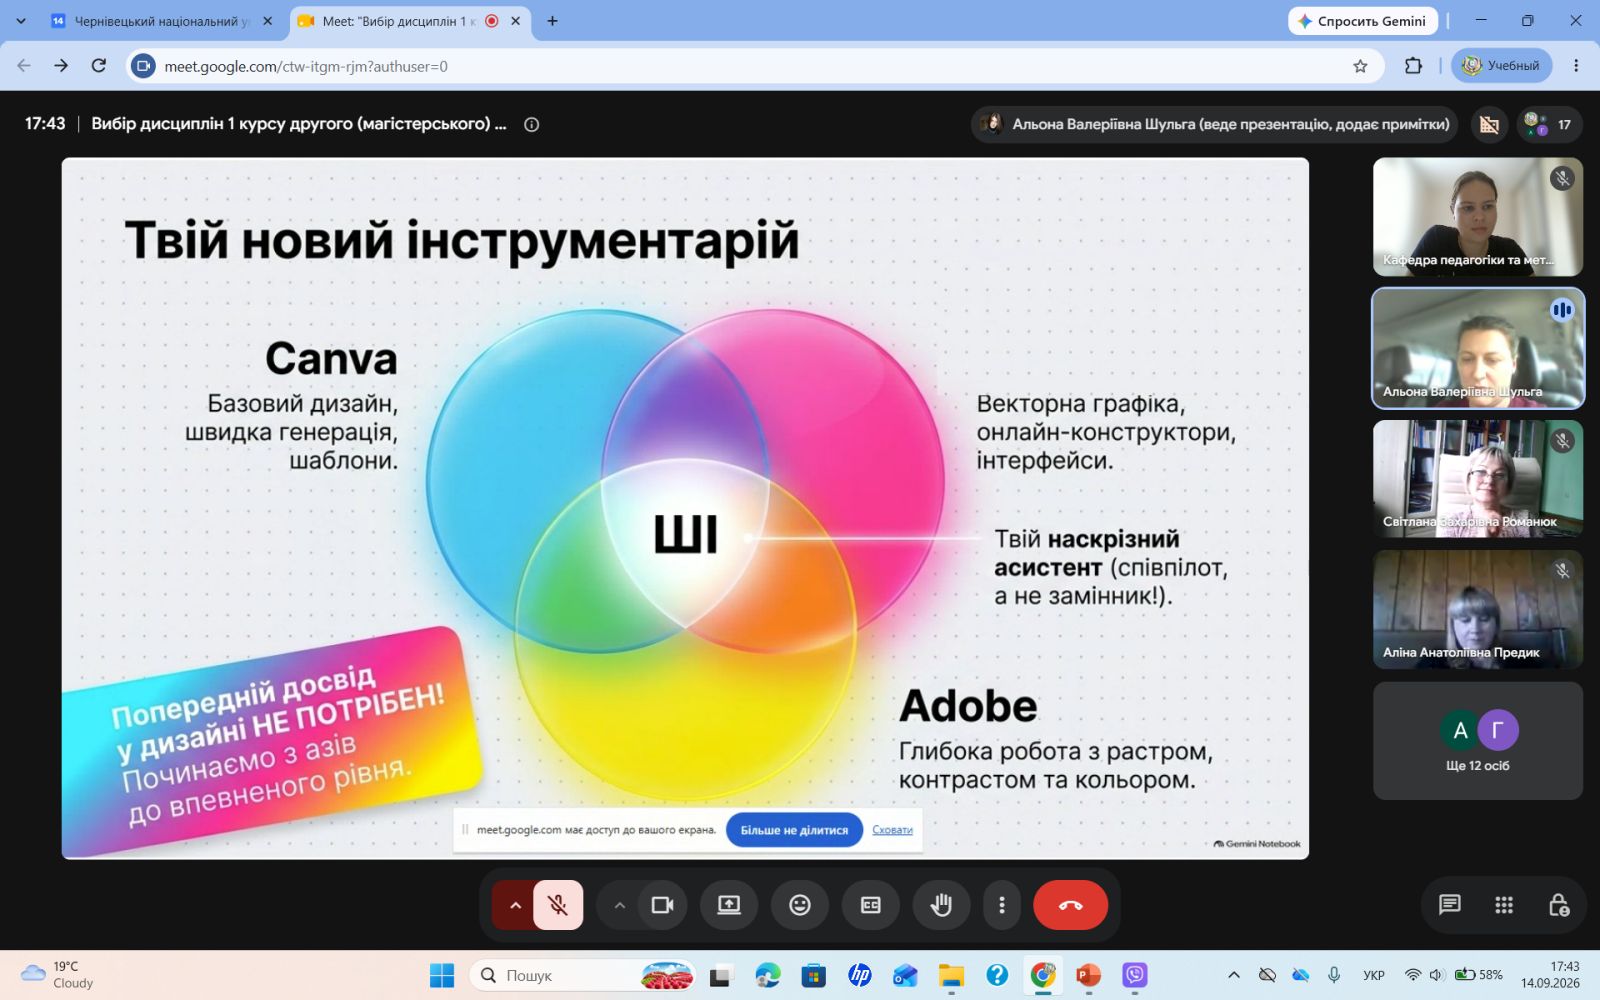The height and width of the screenshot is (1000, 1600).
Task: Switch to the Чернівецький національний browser tab
Action: click(x=158, y=21)
